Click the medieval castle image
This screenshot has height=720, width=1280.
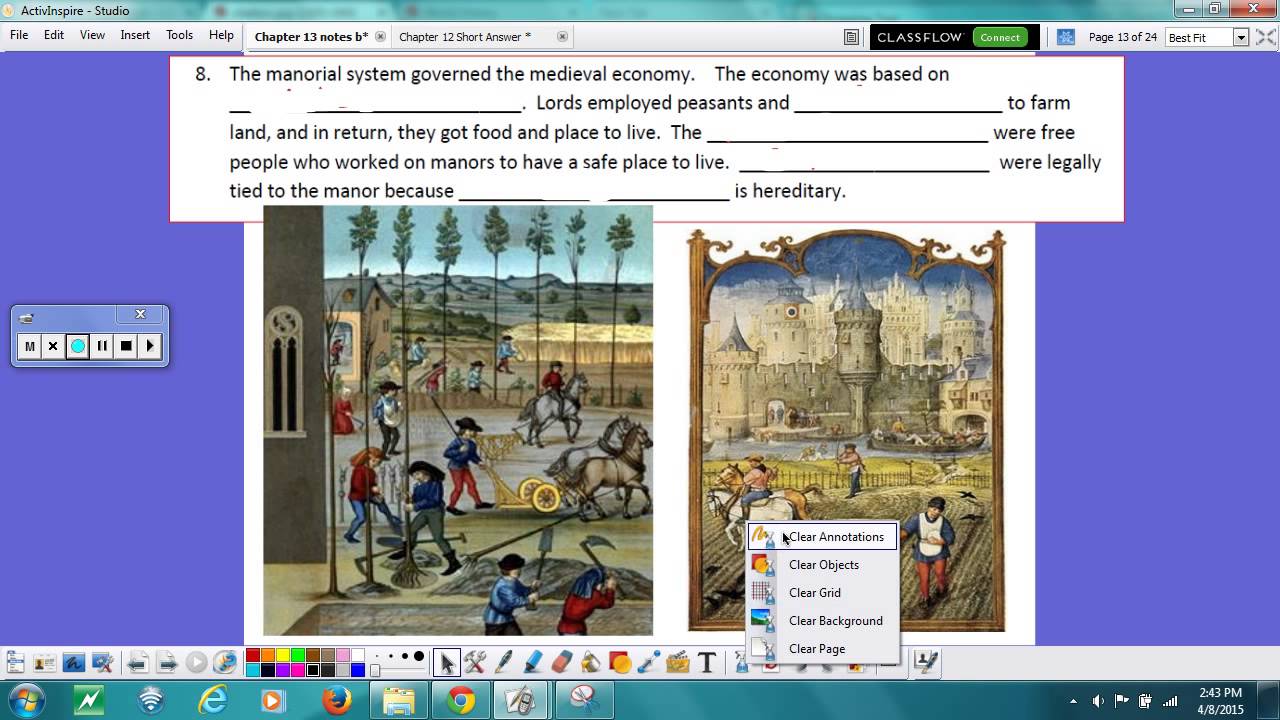[846, 430]
